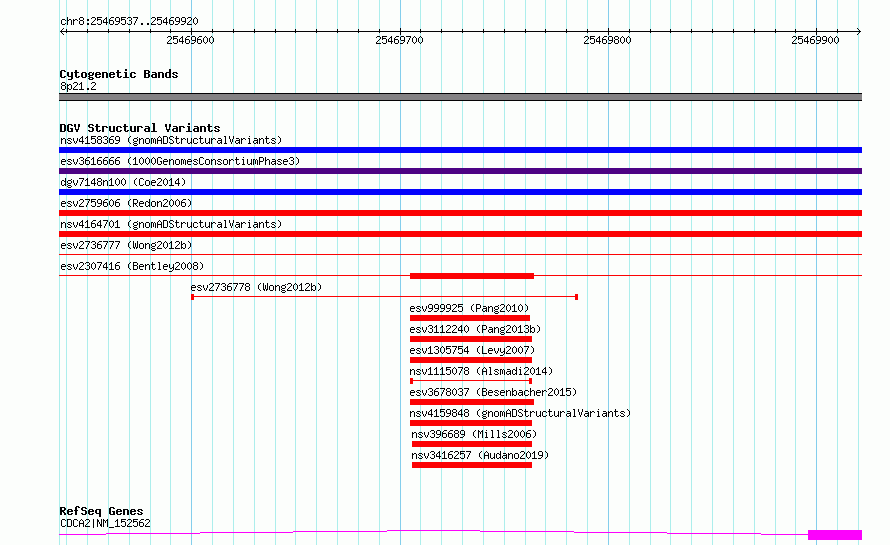Select the nsv396689 Mills2006 variant bar
The image size is (890, 545).
coord(472,444)
